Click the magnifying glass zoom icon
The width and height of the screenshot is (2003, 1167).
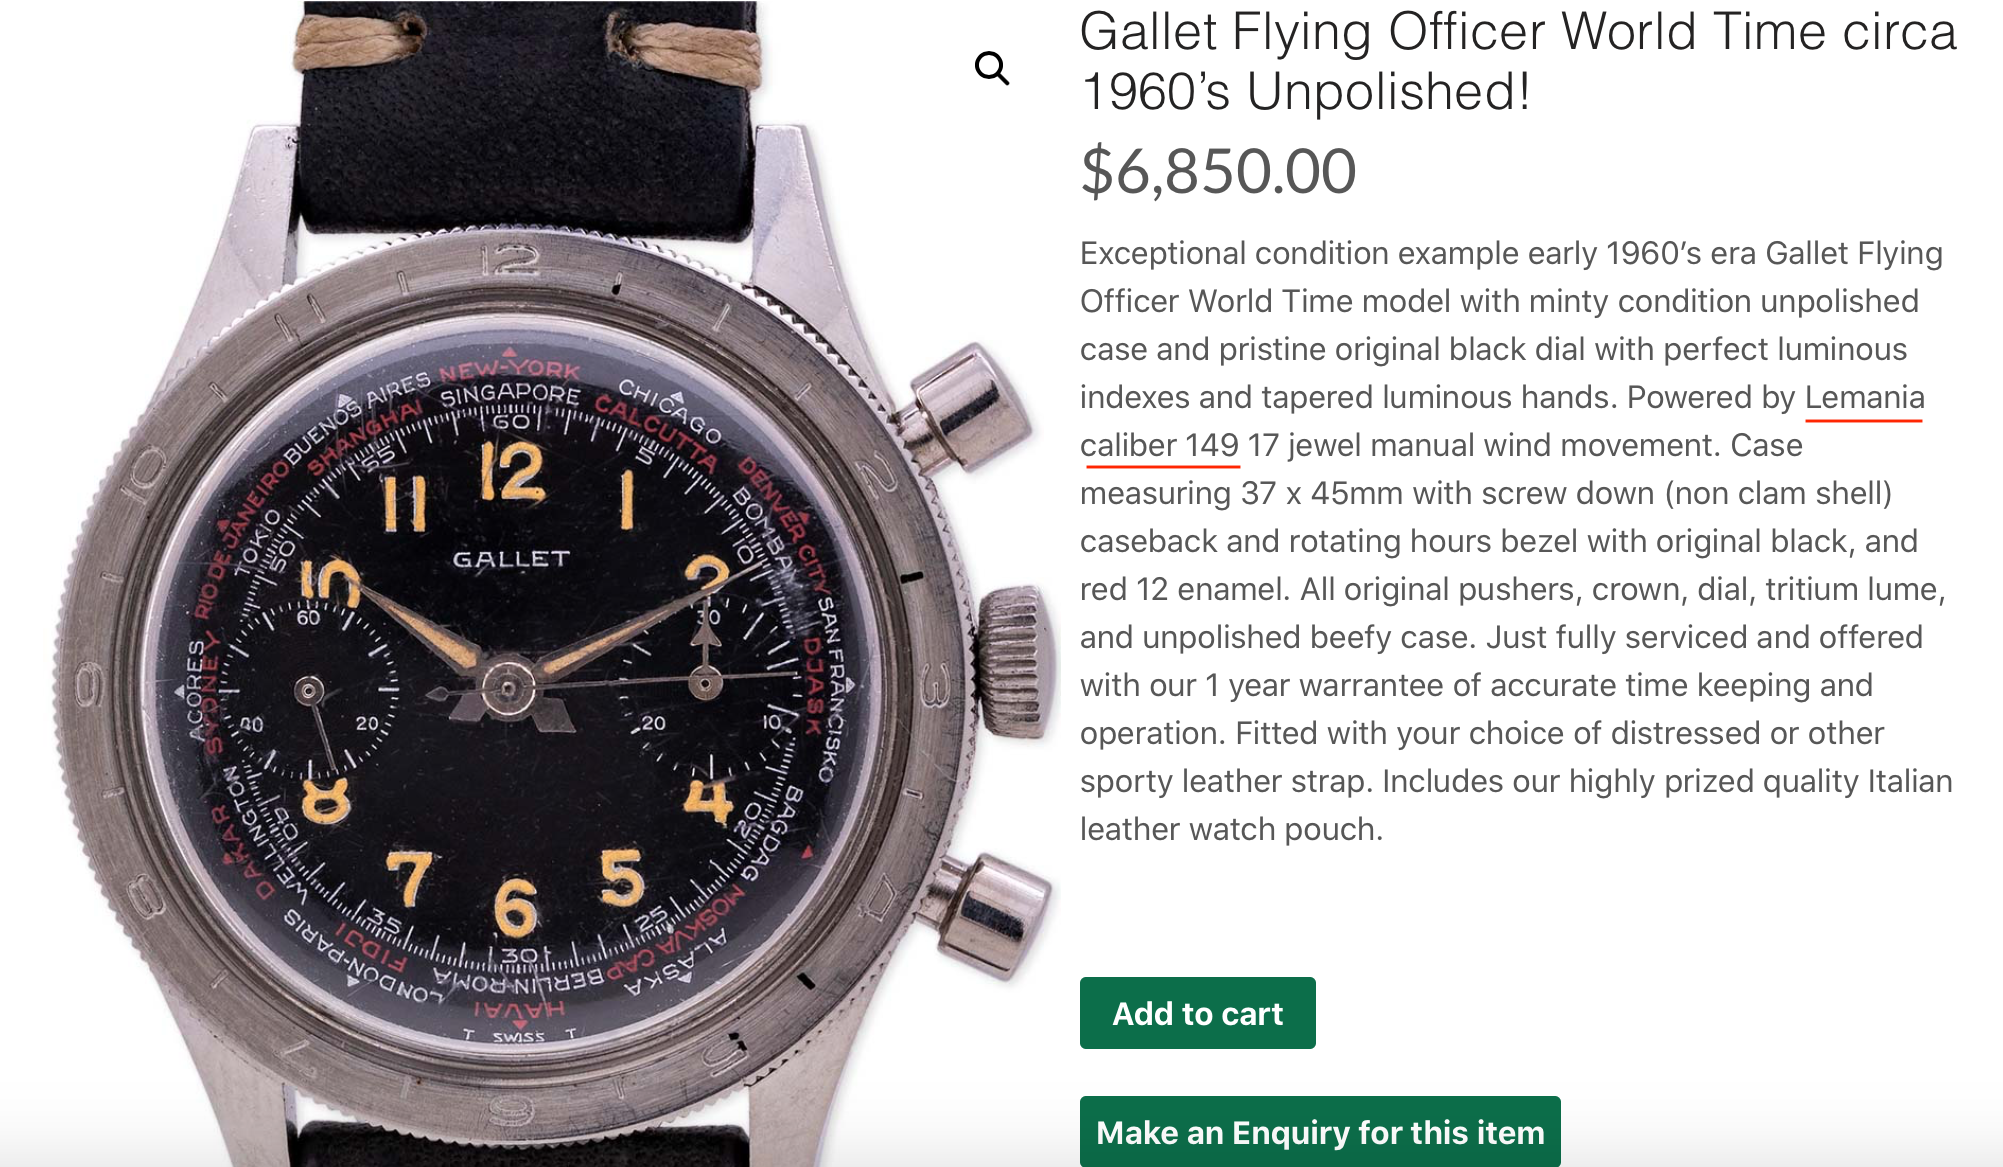click(991, 68)
